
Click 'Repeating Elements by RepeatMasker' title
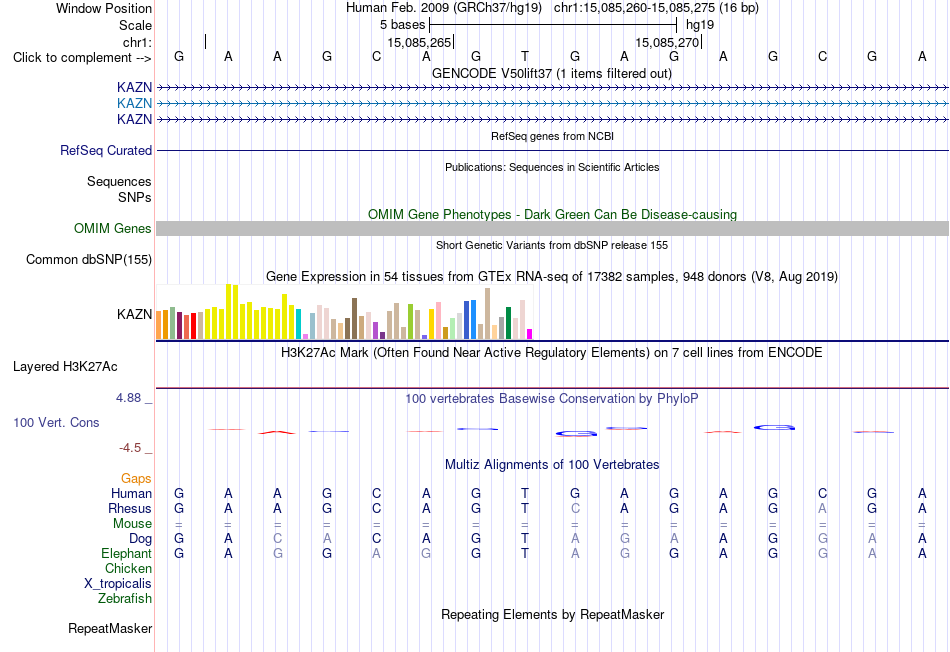pos(553,614)
